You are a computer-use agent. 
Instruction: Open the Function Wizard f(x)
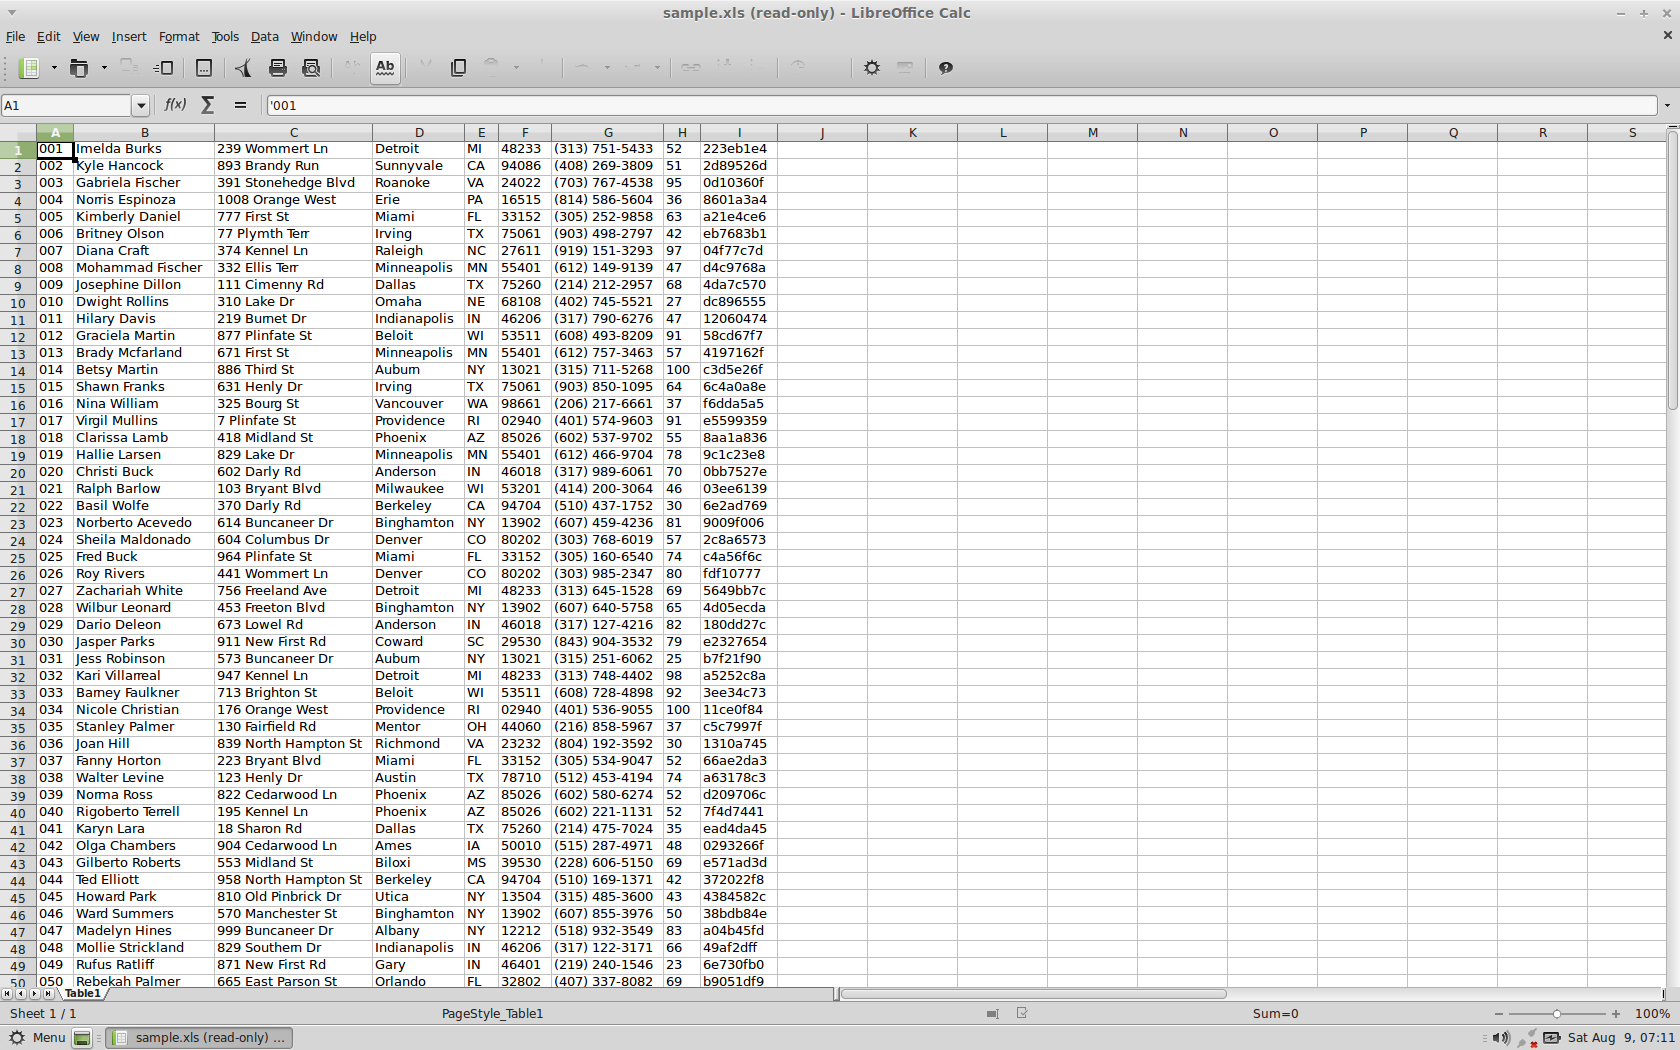(x=175, y=105)
